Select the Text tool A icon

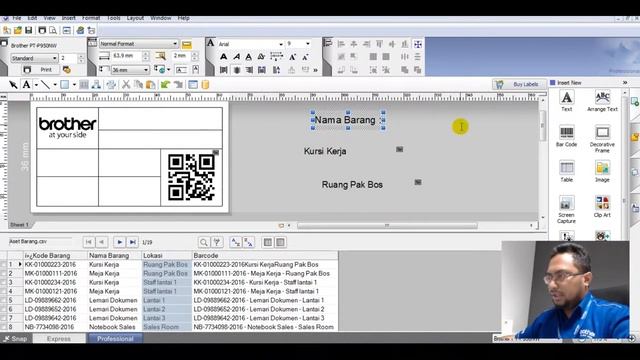tap(26, 85)
